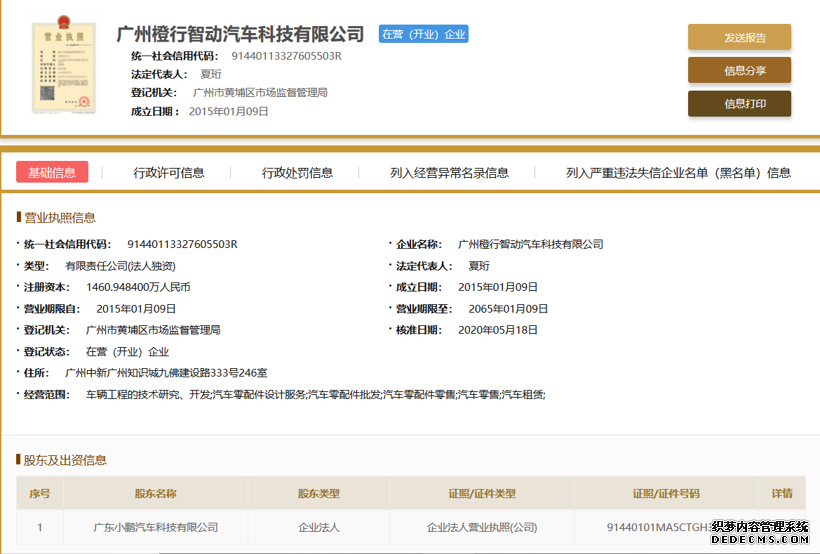The height and width of the screenshot is (554, 820).
Task: Open the 行政处罚信息 tab
Action: click(297, 173)
